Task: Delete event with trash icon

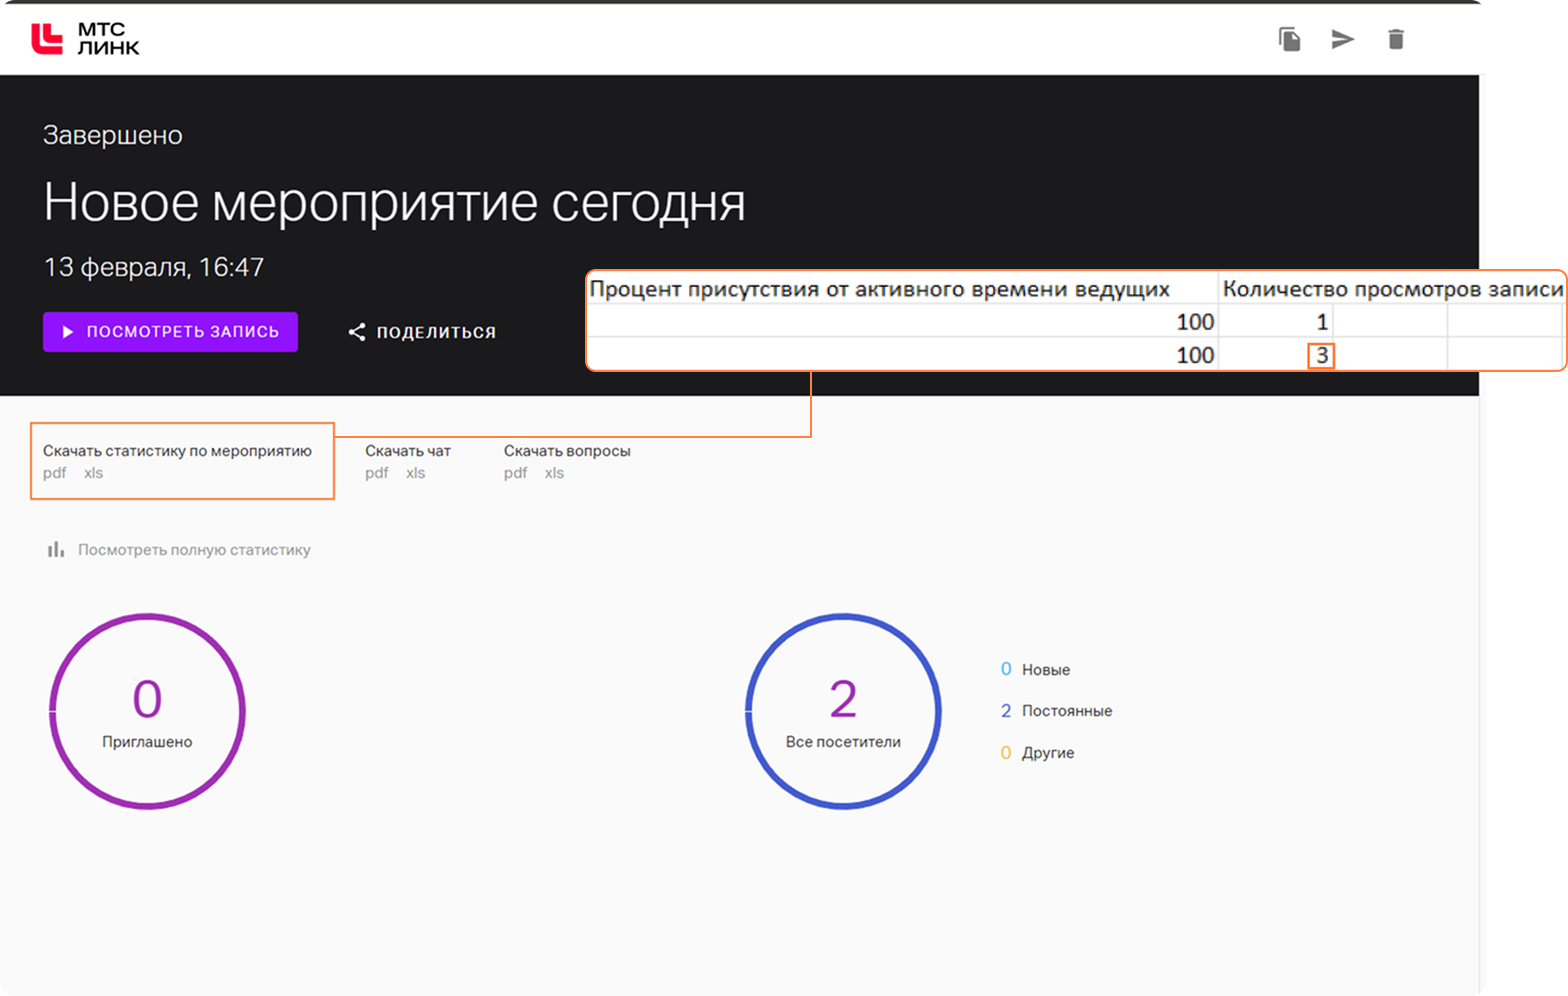Action: pyautogui.click(x=1396, y=39)
